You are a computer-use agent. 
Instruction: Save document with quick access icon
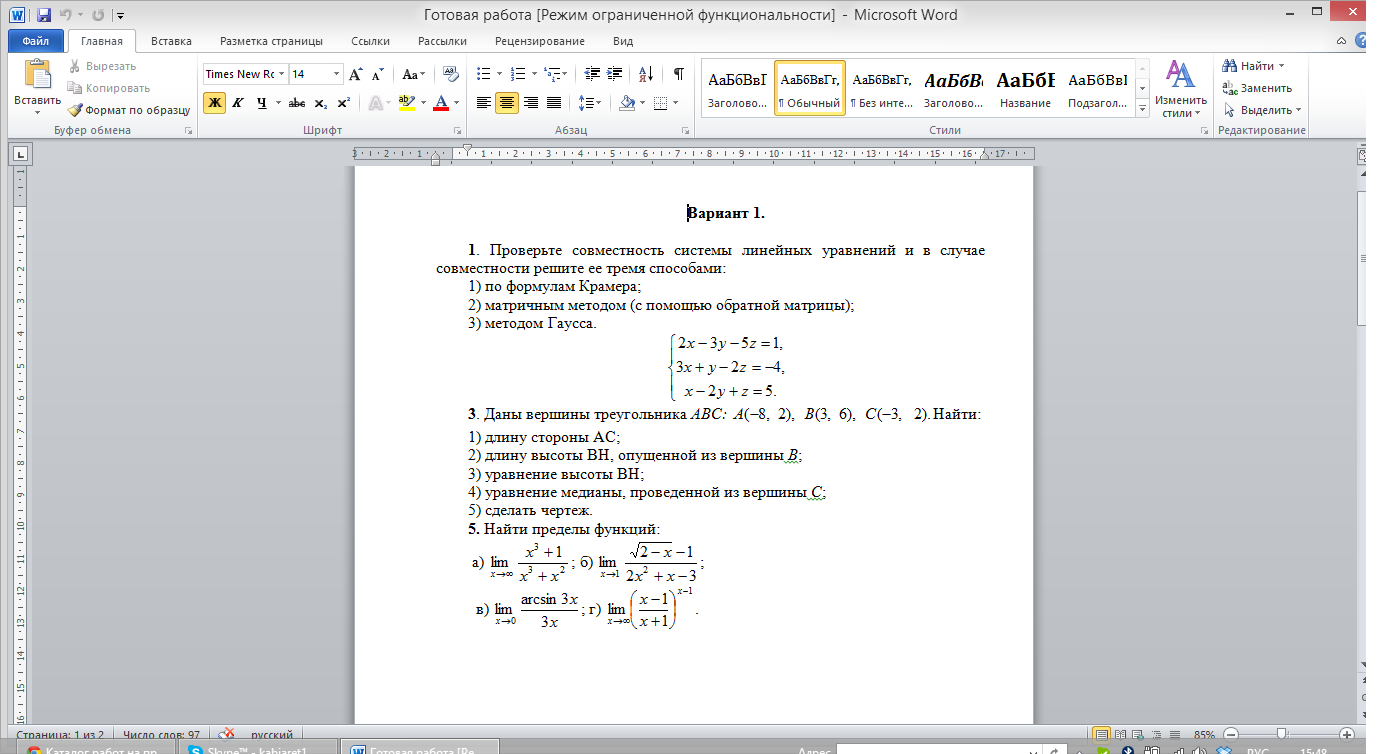coord(43,15)
